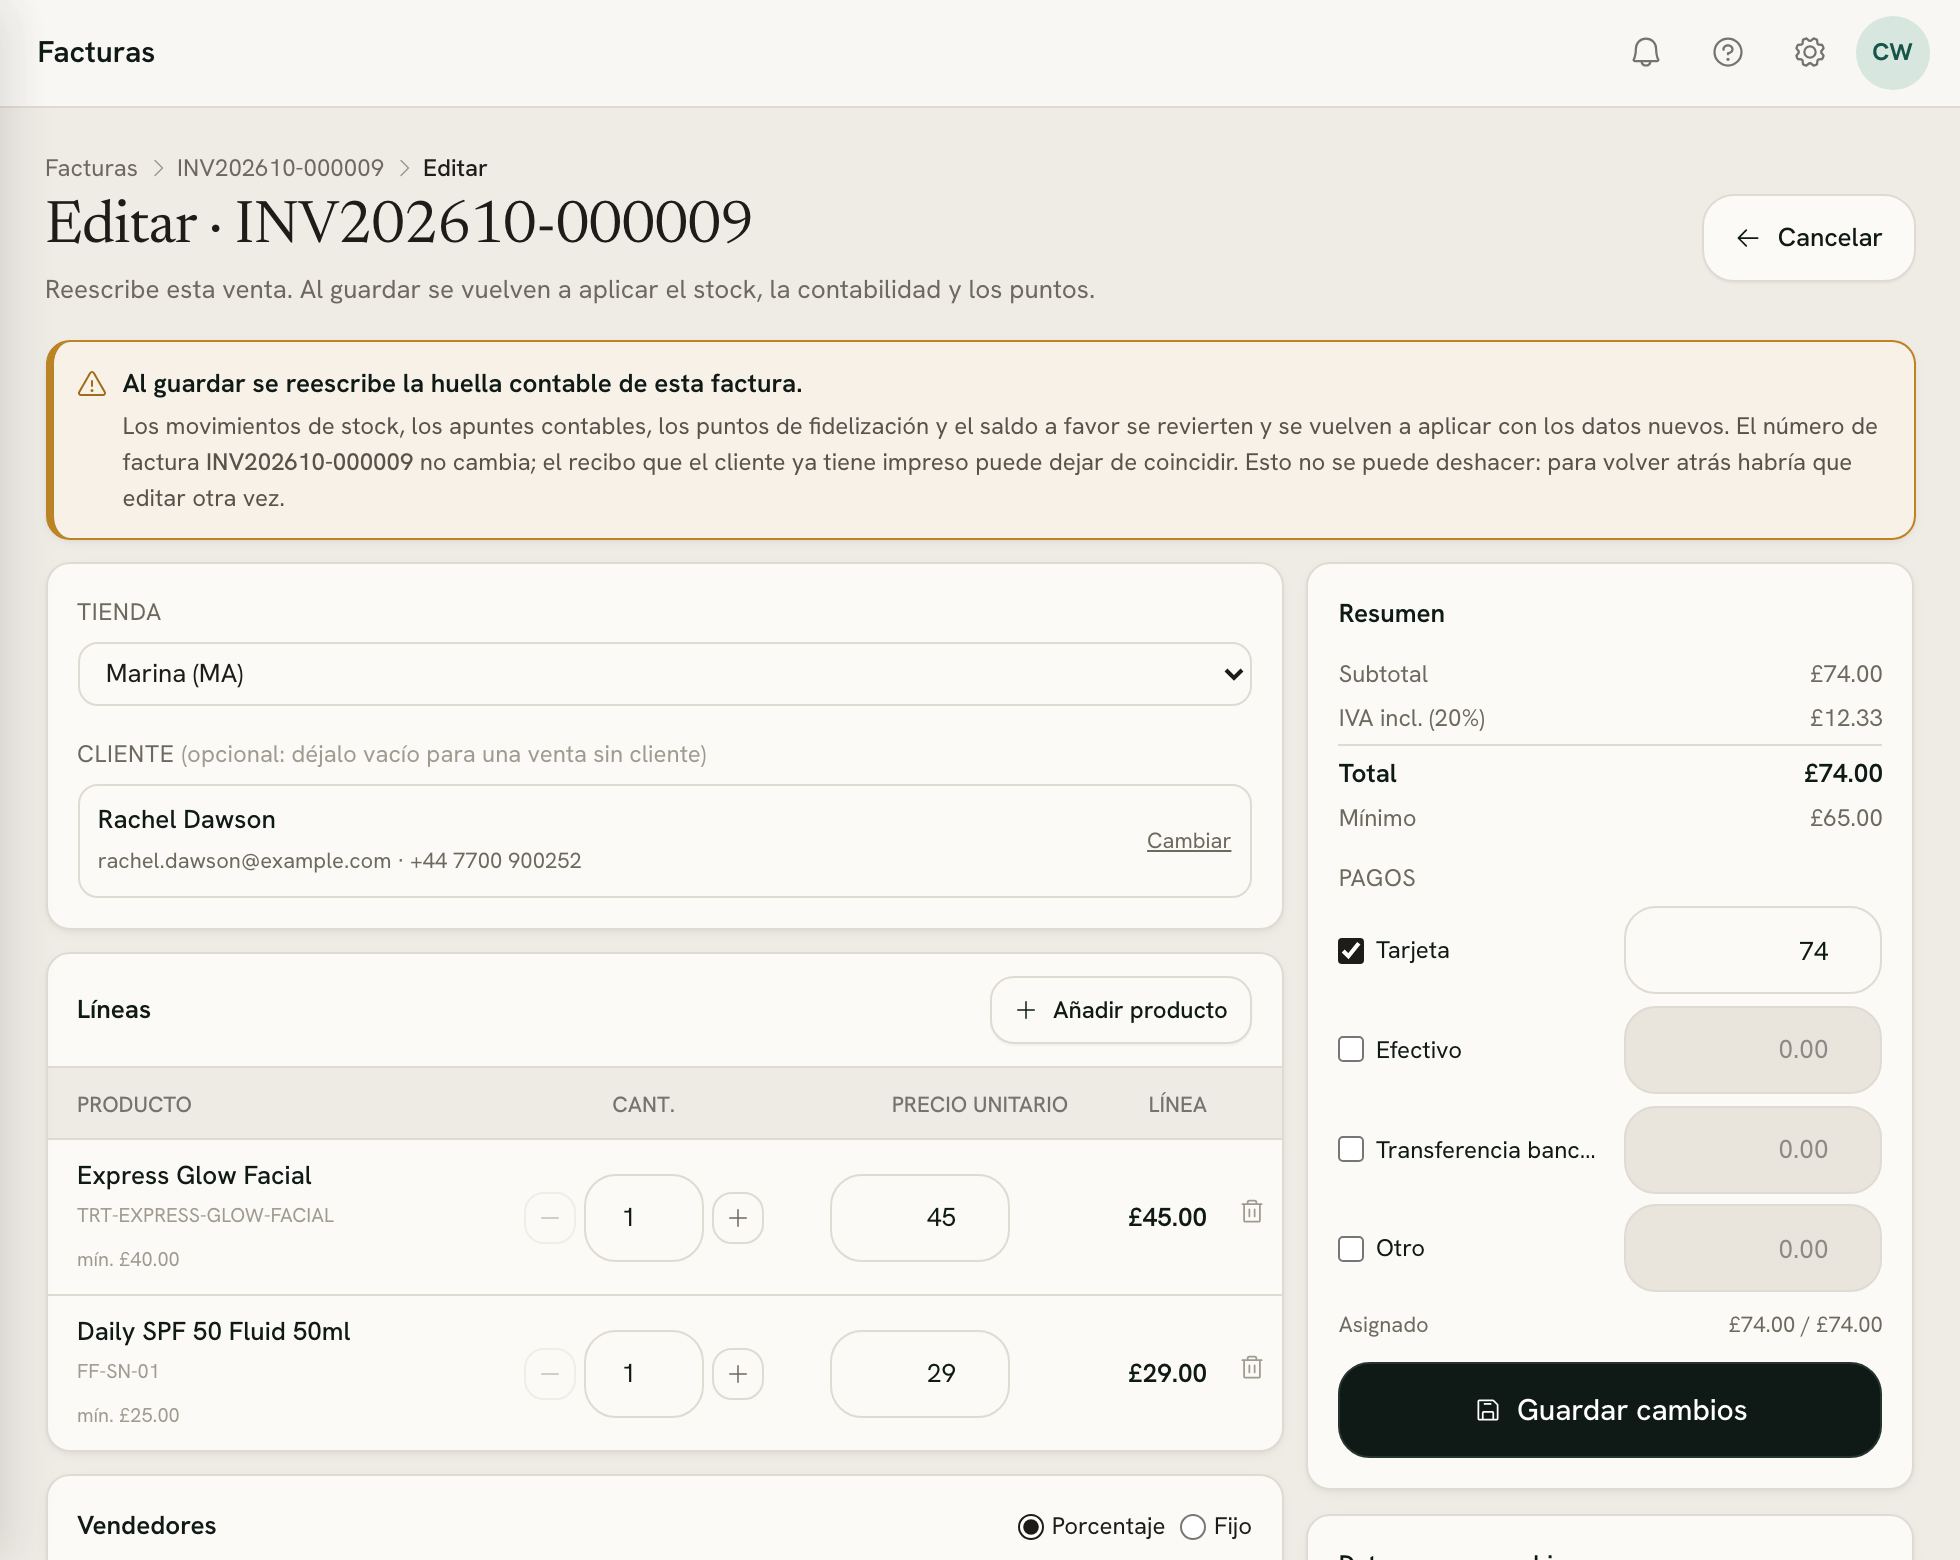Click the Asignado £74.00 / £74.00 value

1805,1325
